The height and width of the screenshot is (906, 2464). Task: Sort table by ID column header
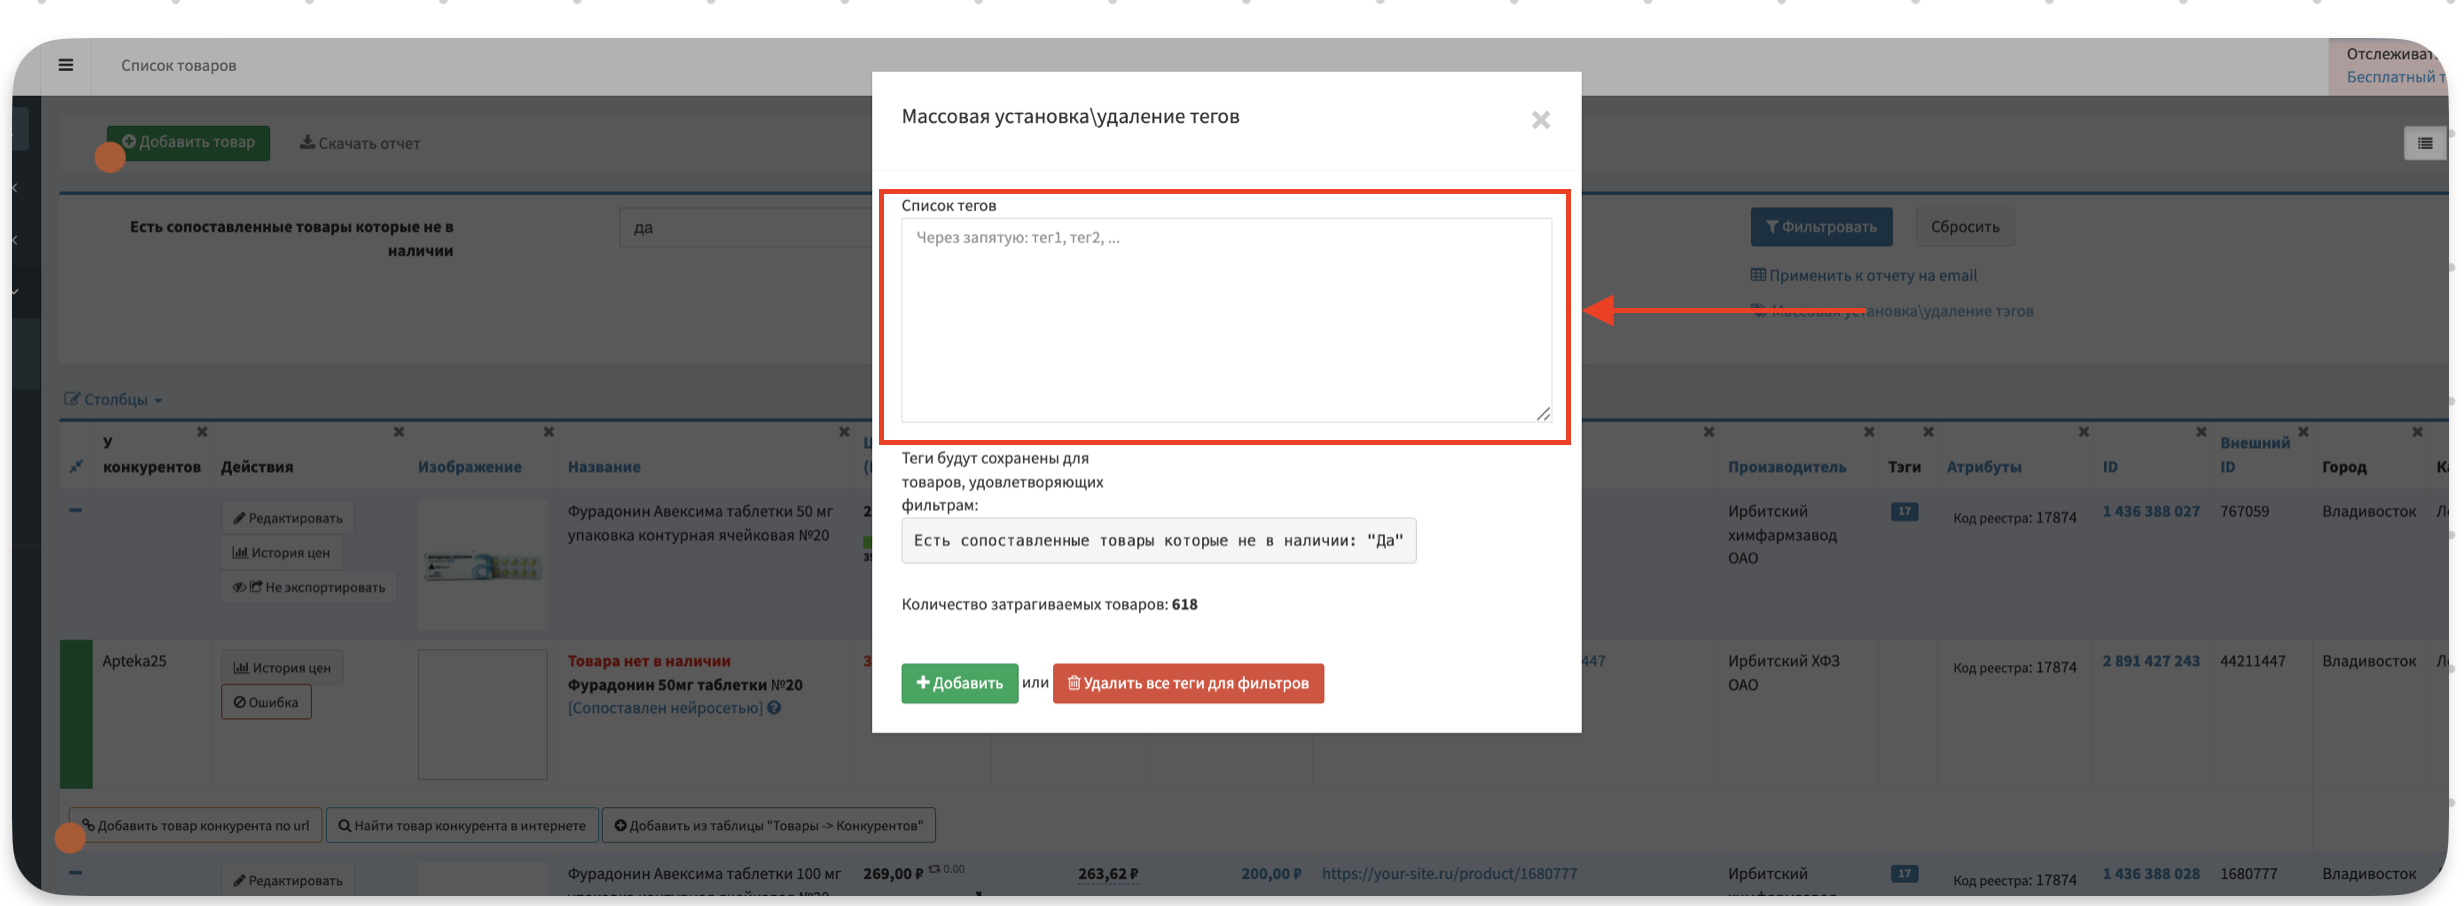point(2110,467)
